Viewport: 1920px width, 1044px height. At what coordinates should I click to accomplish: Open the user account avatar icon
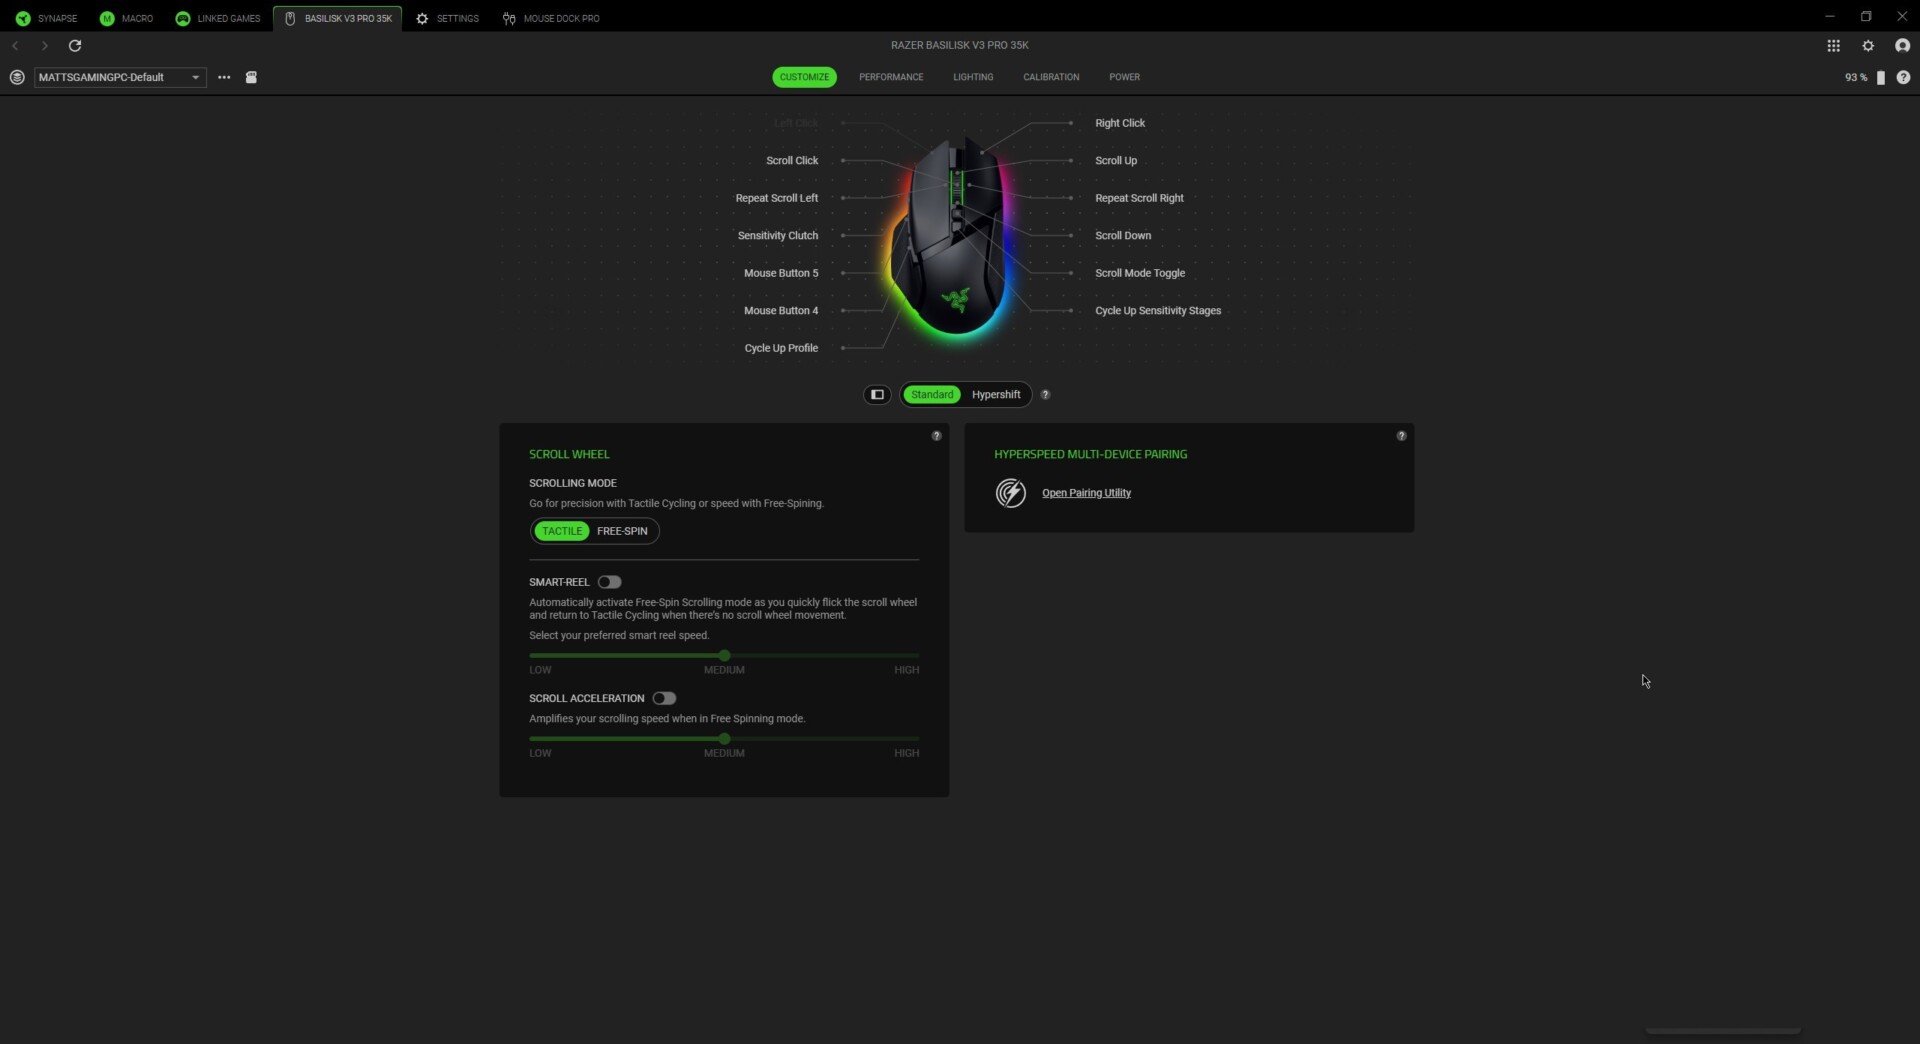(1903, 45)
